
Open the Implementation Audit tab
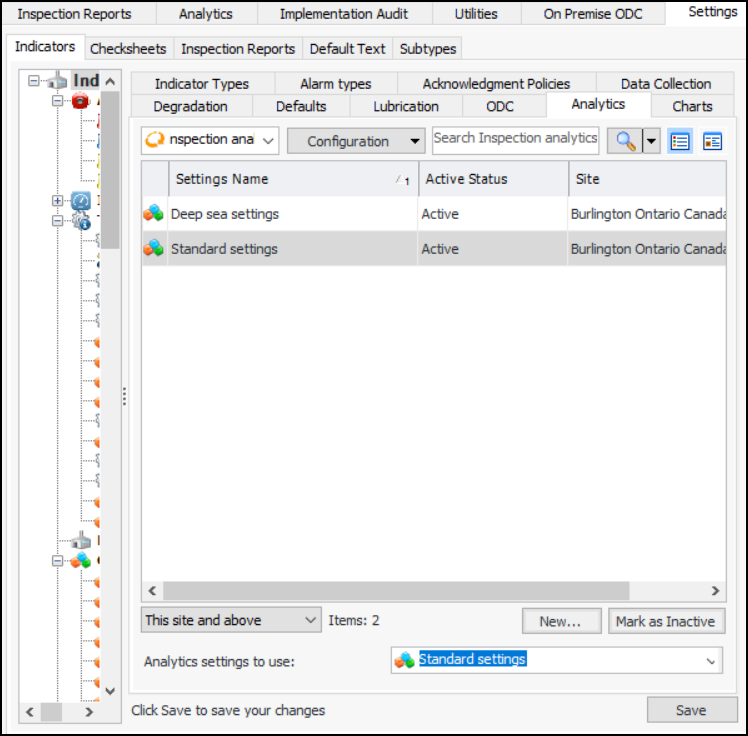coord(344,14)
